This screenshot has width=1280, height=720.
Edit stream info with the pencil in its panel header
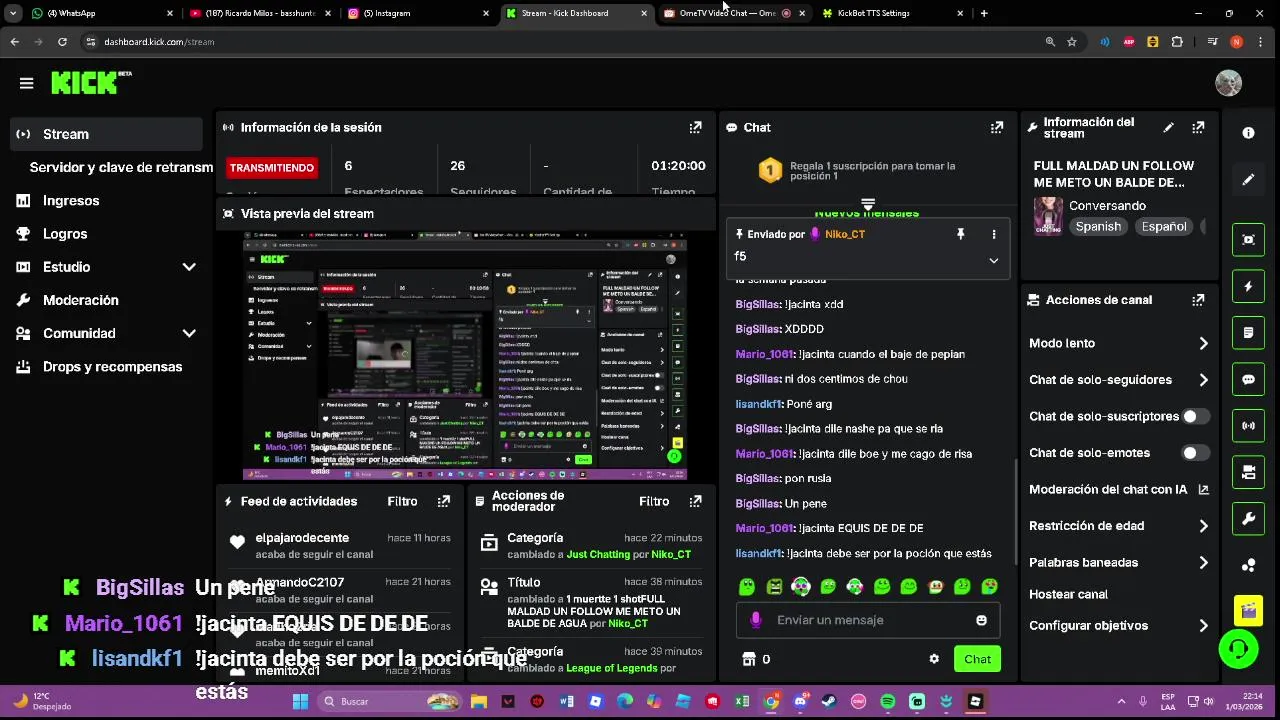[x=1168, y=127]
